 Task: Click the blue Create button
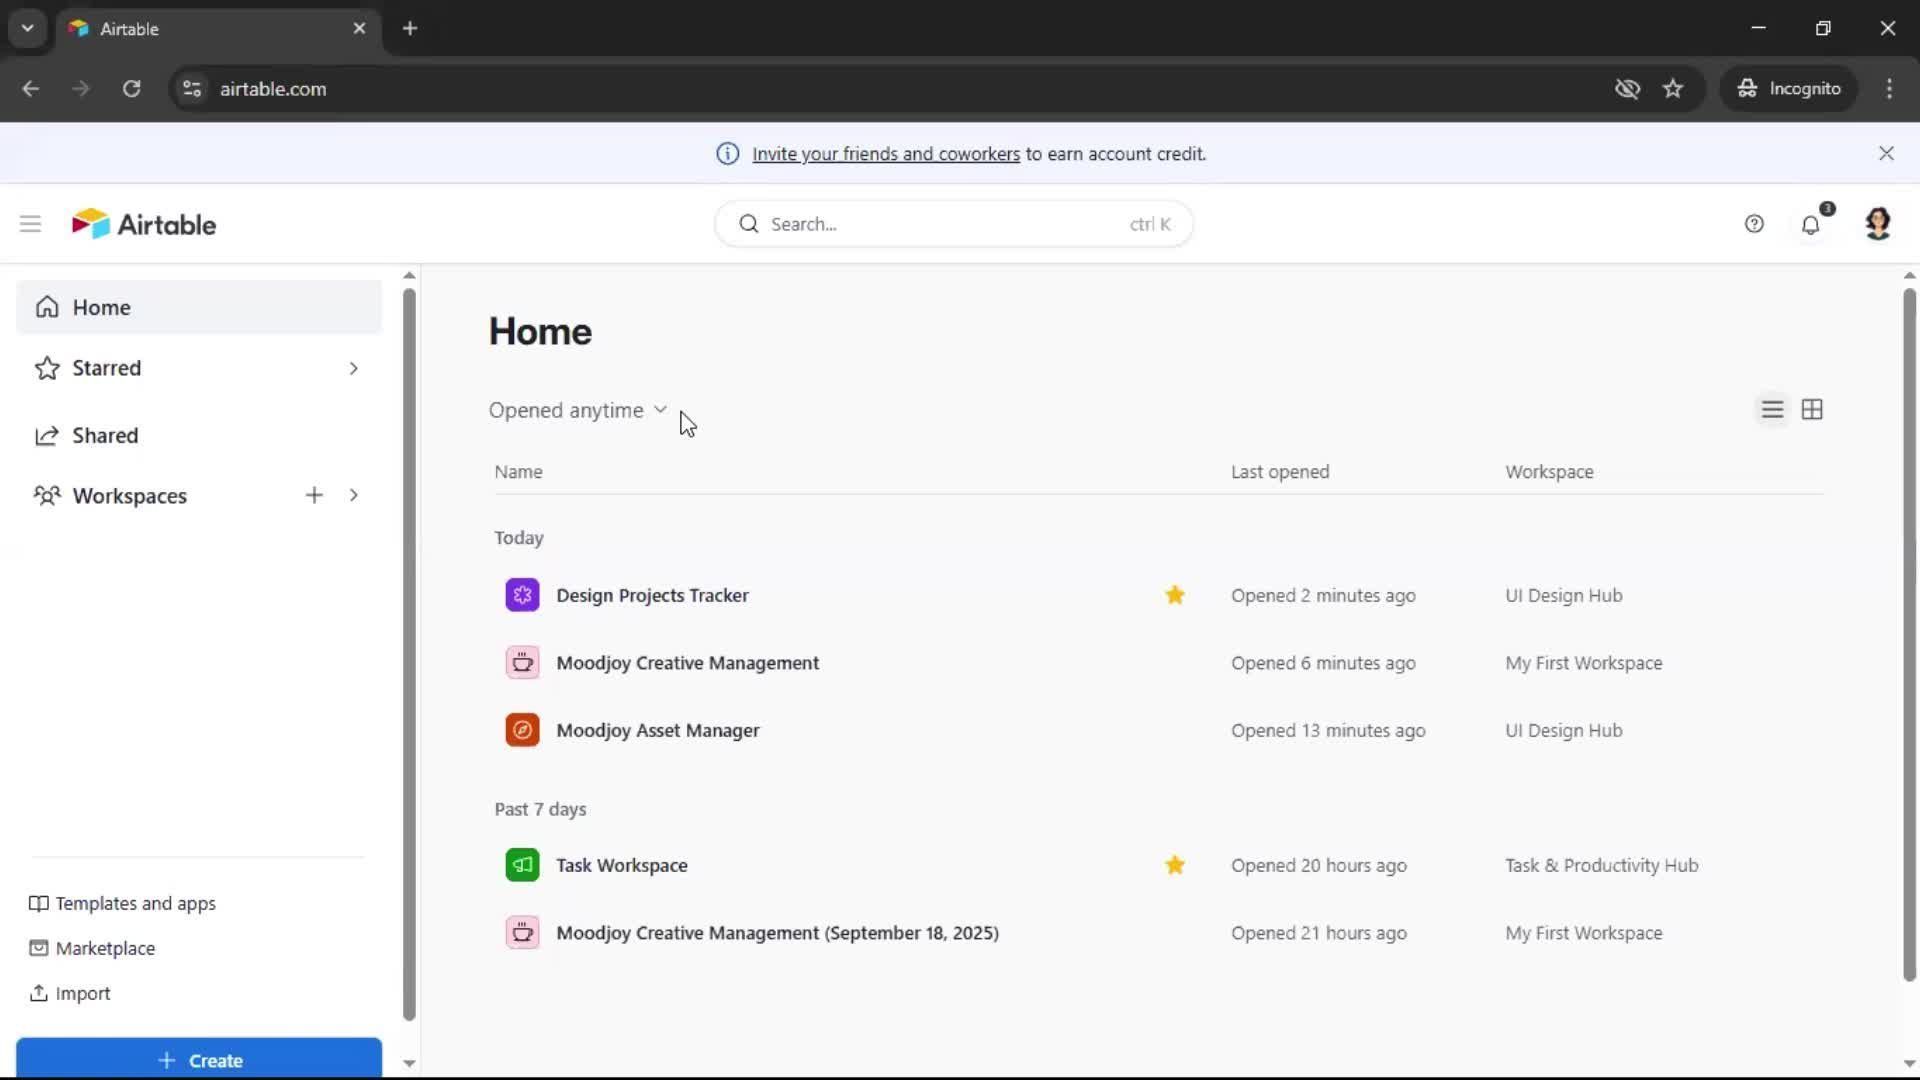199,1060
